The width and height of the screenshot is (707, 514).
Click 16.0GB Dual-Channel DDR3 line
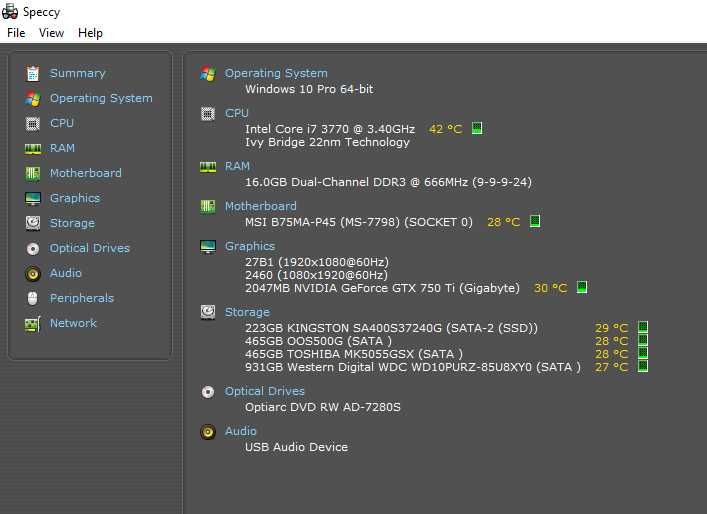[x=388, y=182]
